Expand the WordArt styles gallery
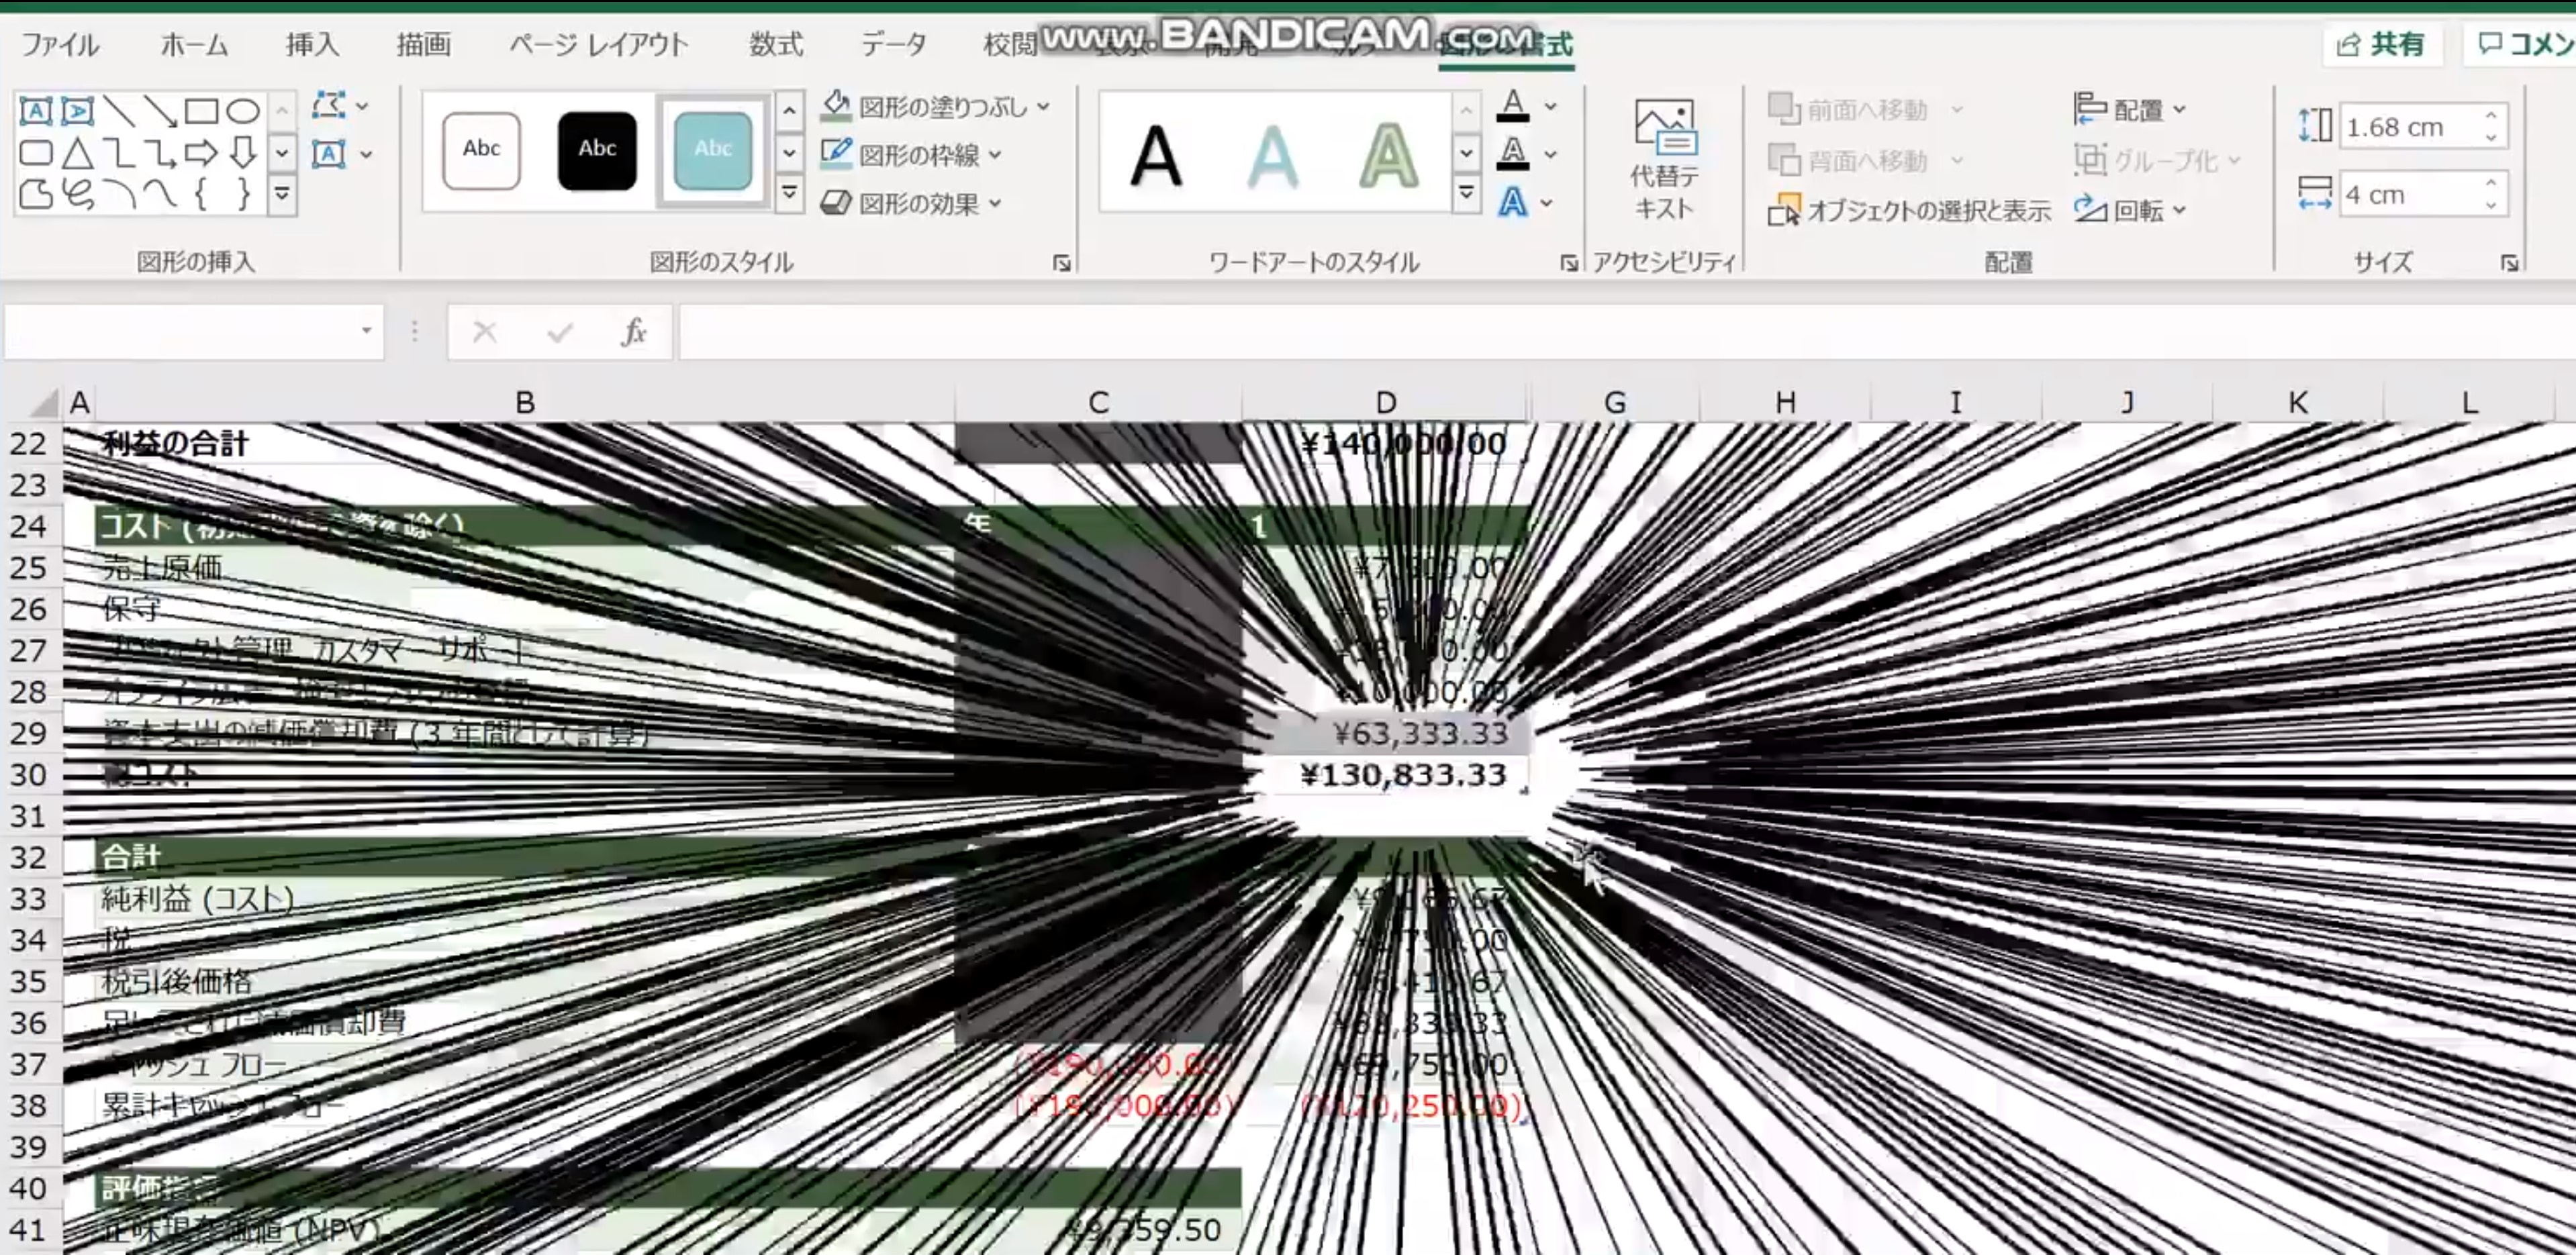The height and width of the screenshot is (1255, 2576). 1466,192
